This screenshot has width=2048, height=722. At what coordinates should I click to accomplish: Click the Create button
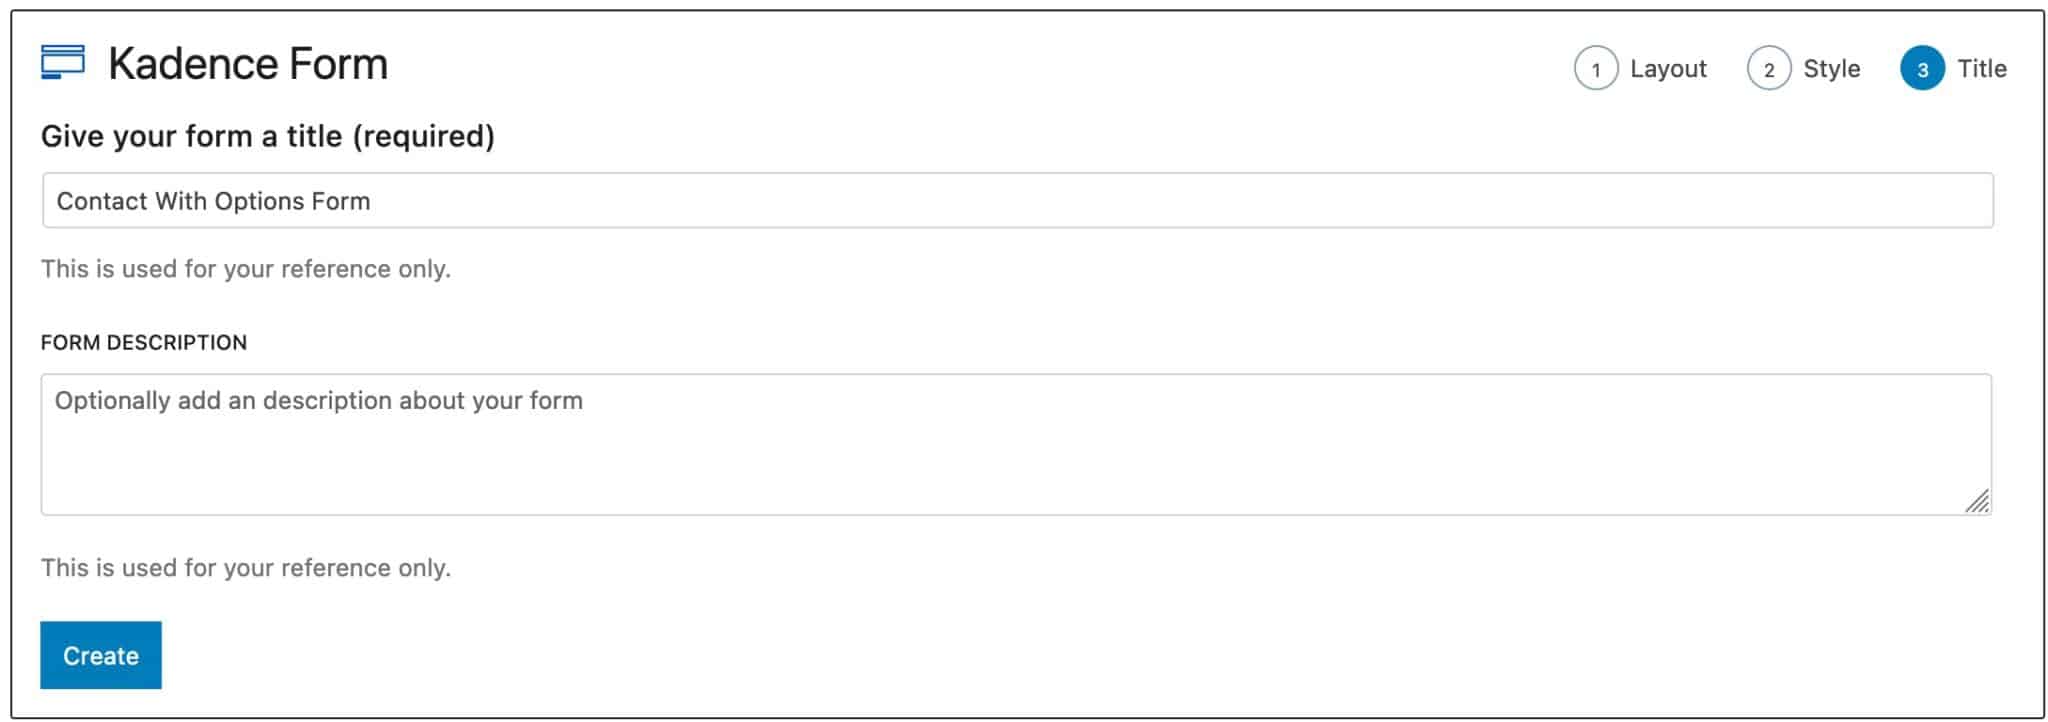click(101, 655)
